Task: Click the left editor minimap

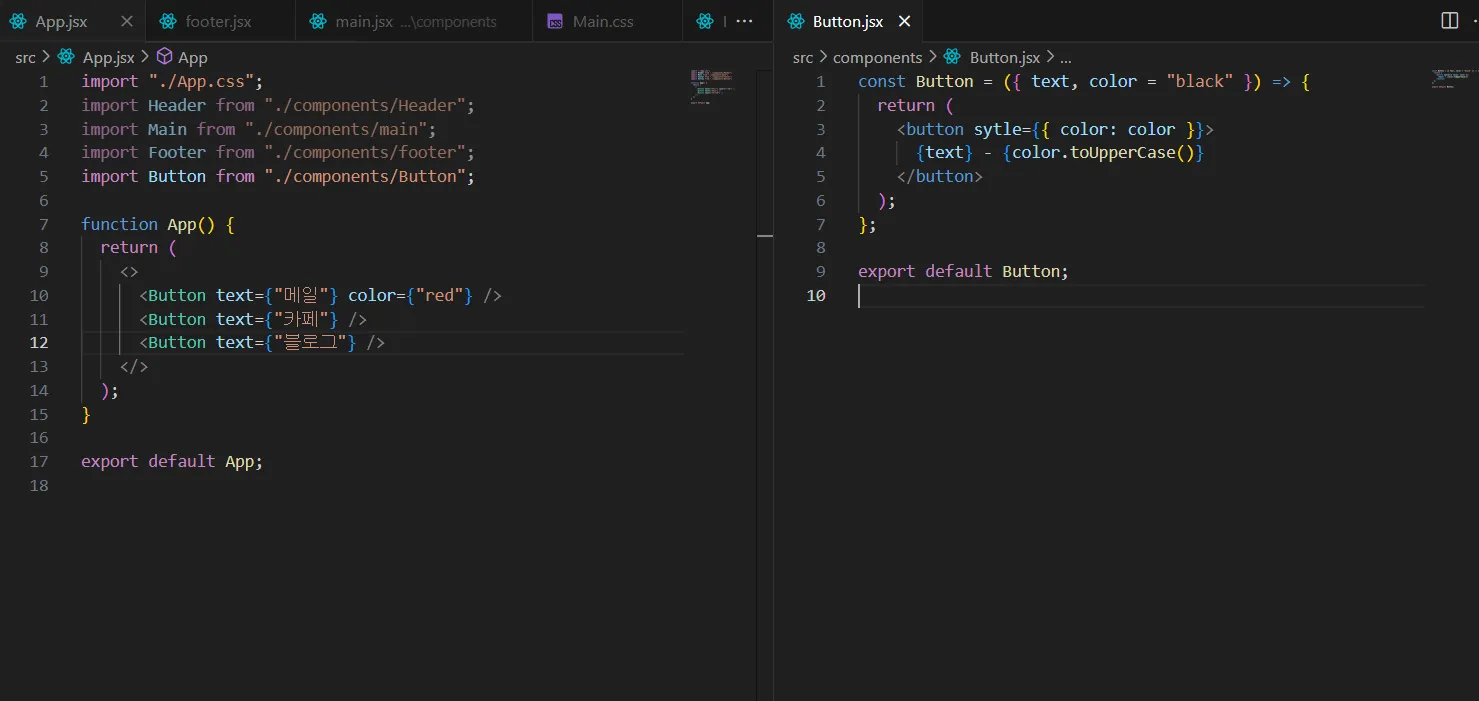Action: click(712, 86)
